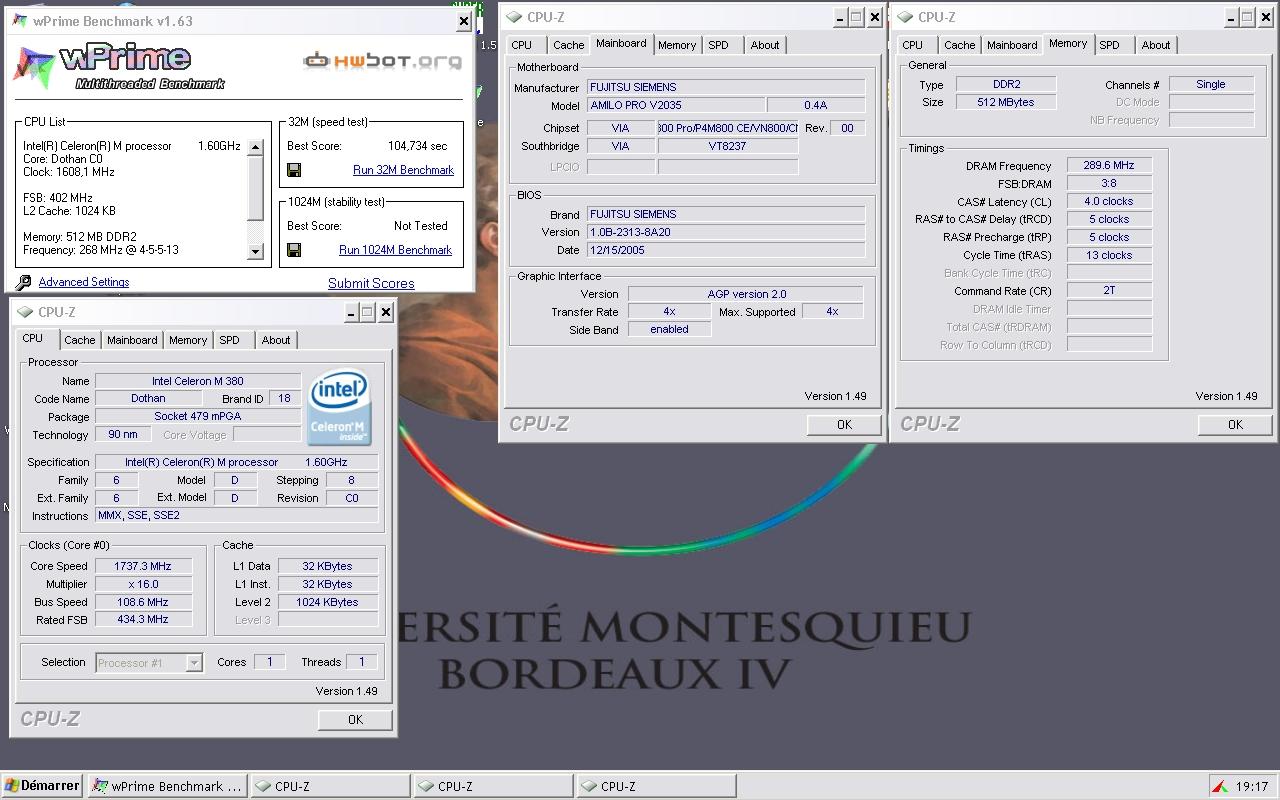1280x800 pixels.
Task: Click the wPrime title bar icon
Action: point(19,20)
